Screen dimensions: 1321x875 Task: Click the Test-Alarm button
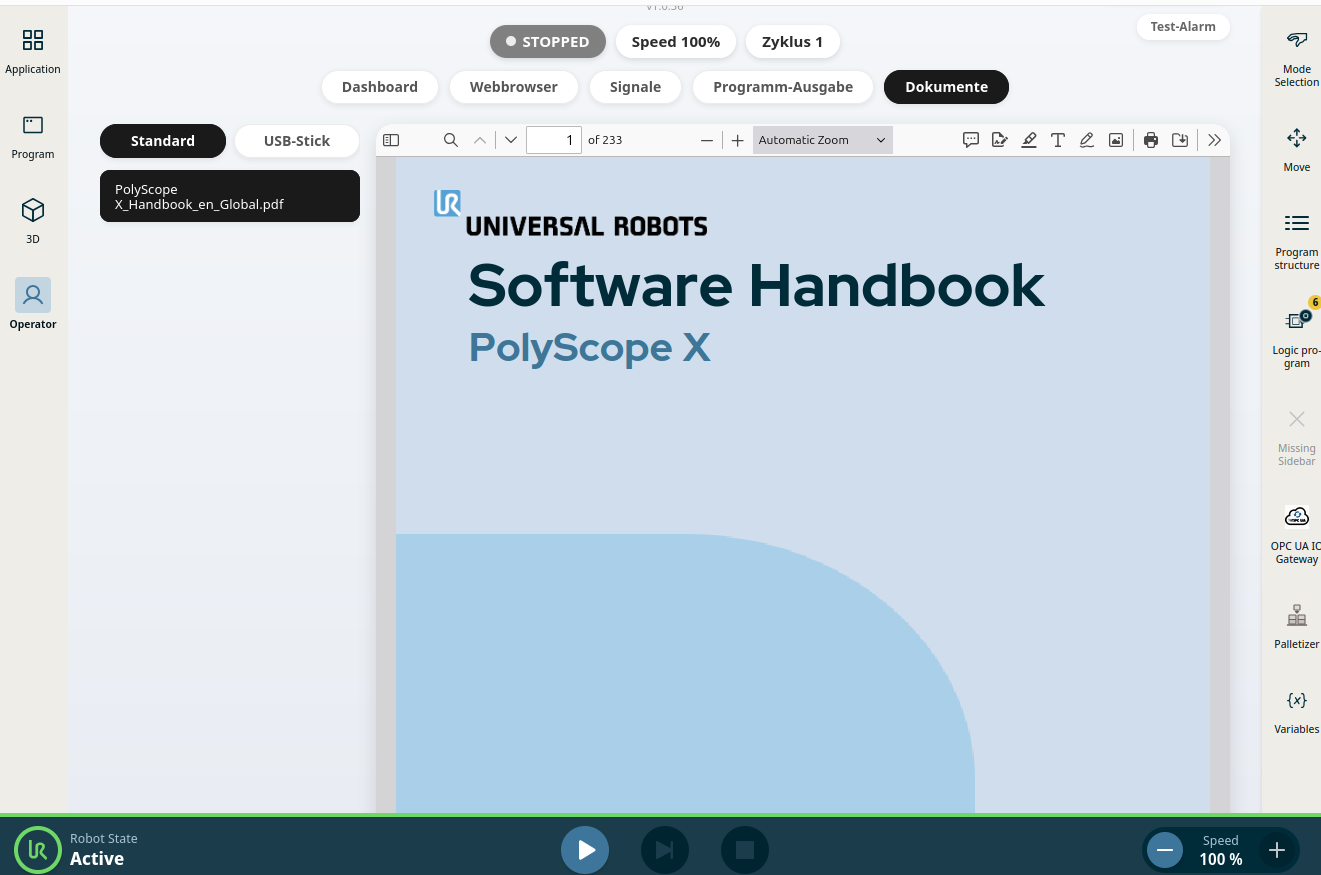(x=1183, y=27)
